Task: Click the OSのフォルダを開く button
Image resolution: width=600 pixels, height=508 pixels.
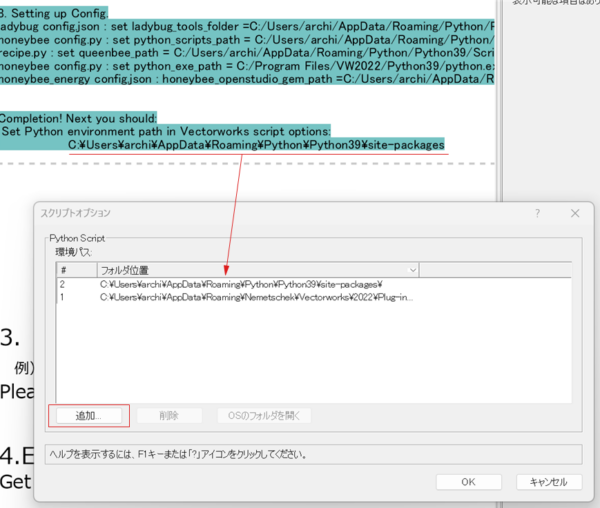Action: 264,414
